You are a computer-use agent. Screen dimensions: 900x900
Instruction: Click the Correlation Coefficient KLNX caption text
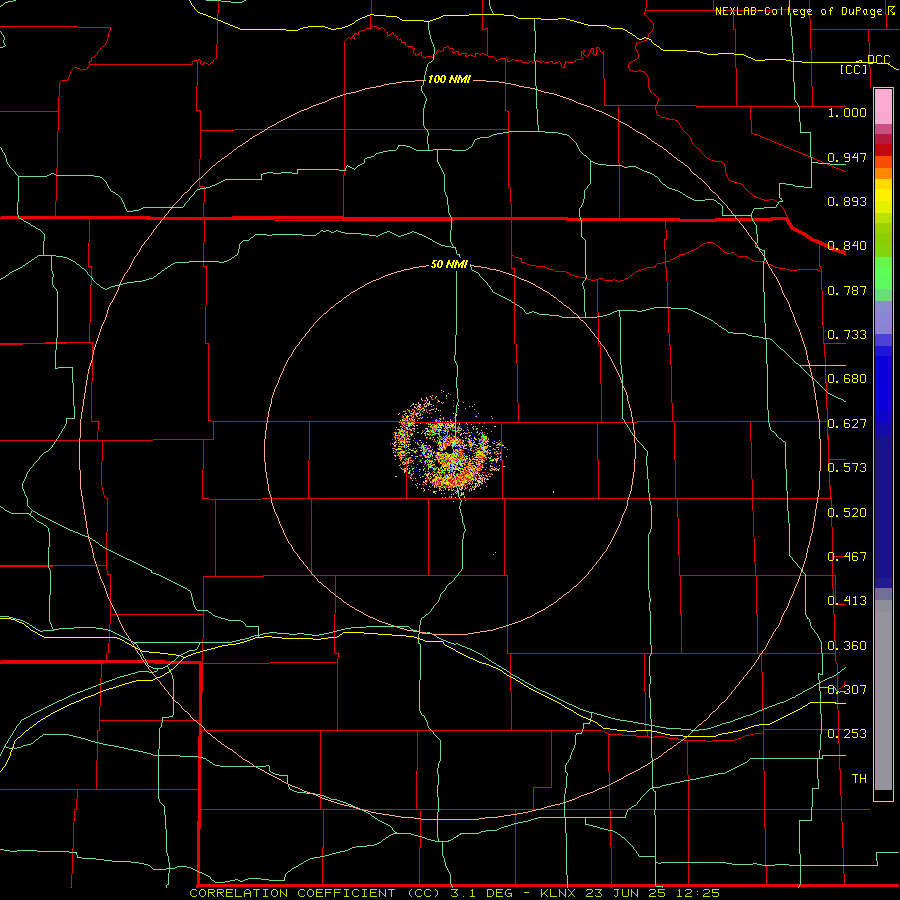(x=455, y=893)
